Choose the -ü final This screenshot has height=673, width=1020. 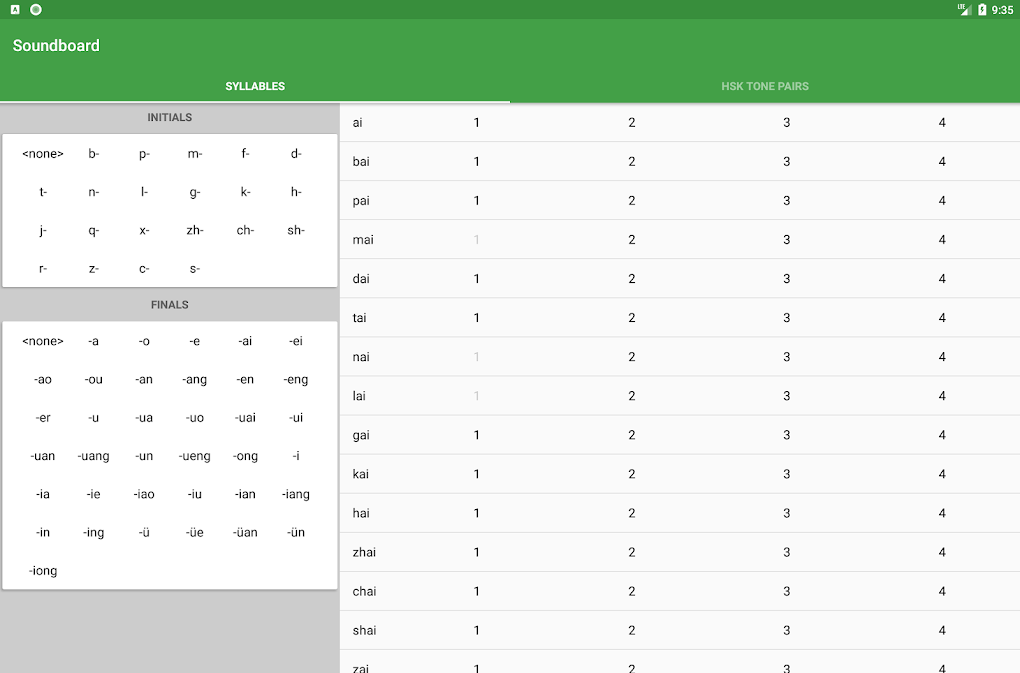pyautogui.click(x=143, y=532)
